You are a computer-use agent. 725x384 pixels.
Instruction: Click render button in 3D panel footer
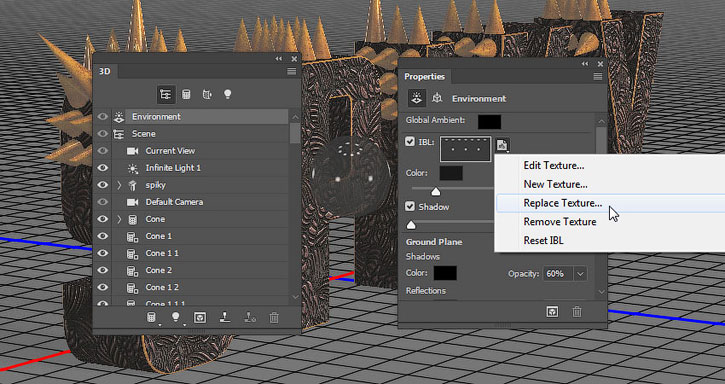(x=200, y=317)
